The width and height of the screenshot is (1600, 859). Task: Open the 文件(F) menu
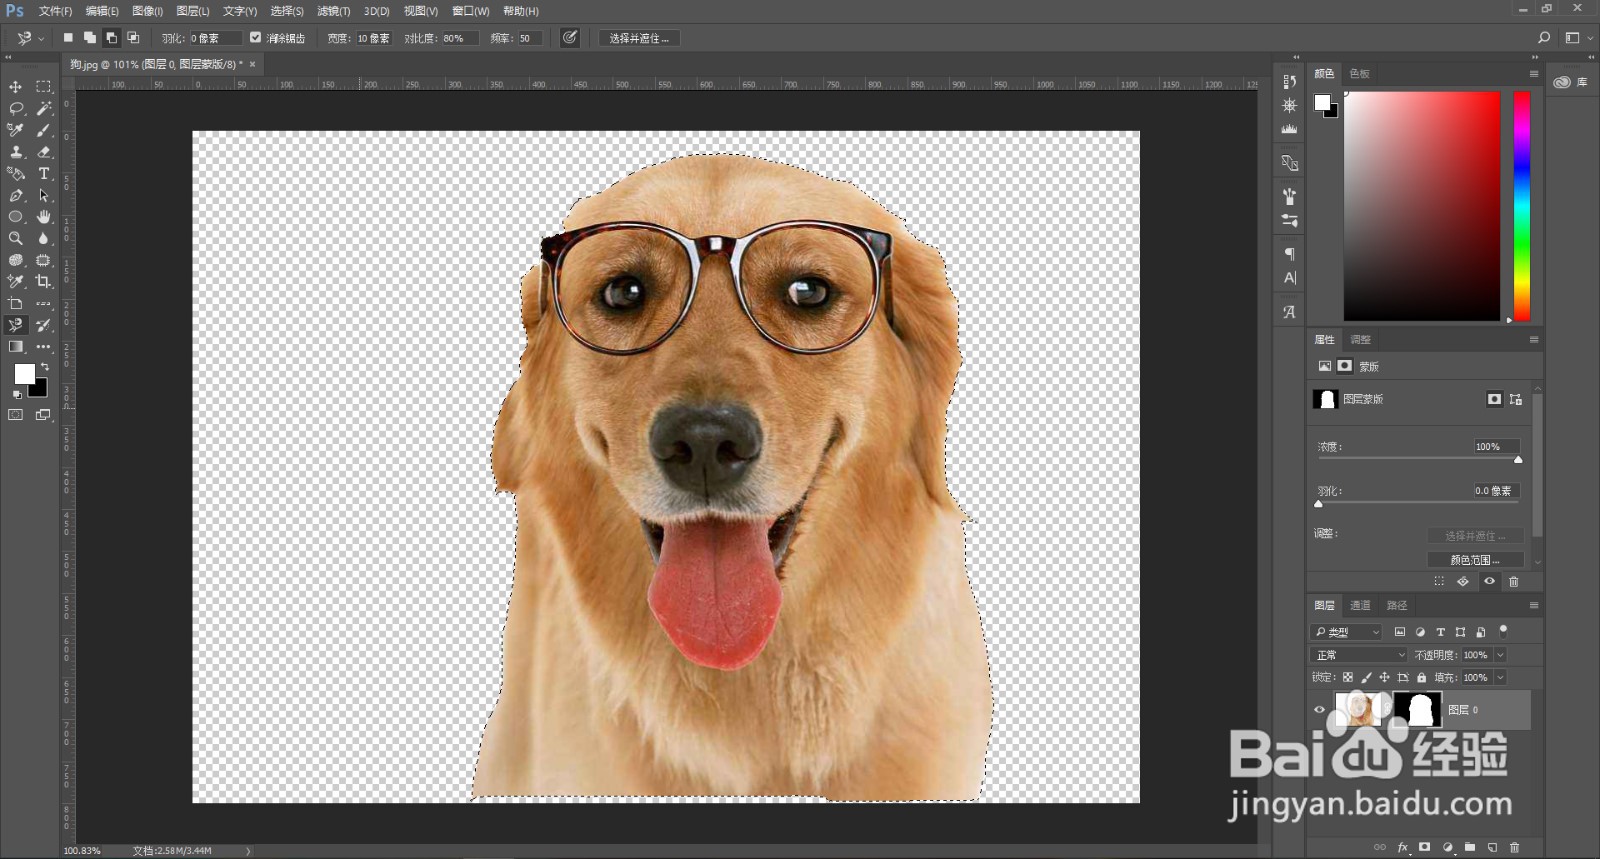click(55, 11)
